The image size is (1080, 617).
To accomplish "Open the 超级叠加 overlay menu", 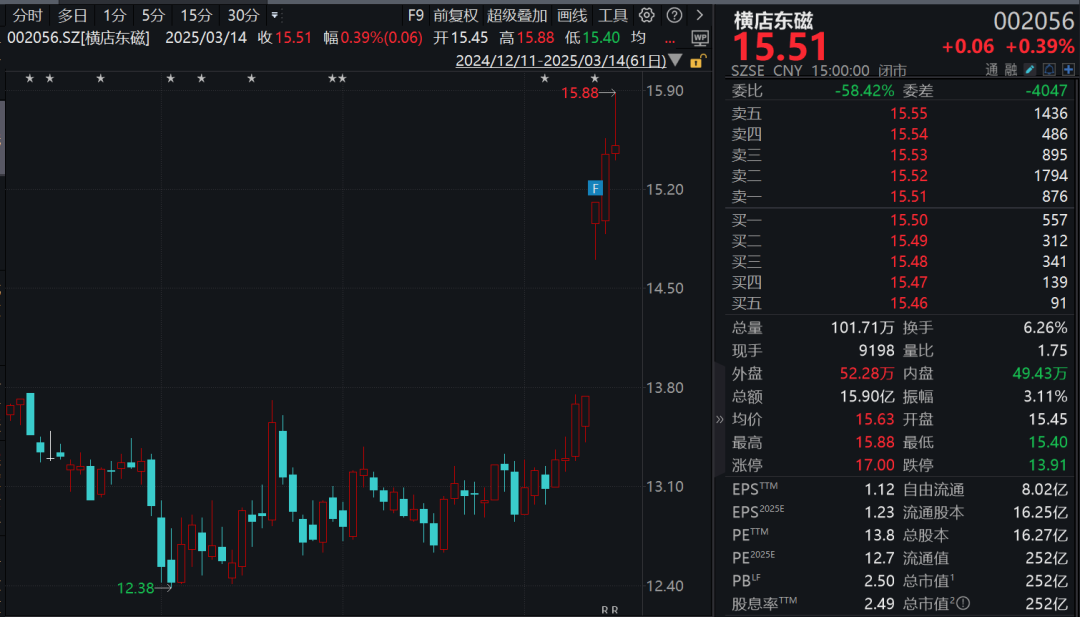I will [517, 15].
